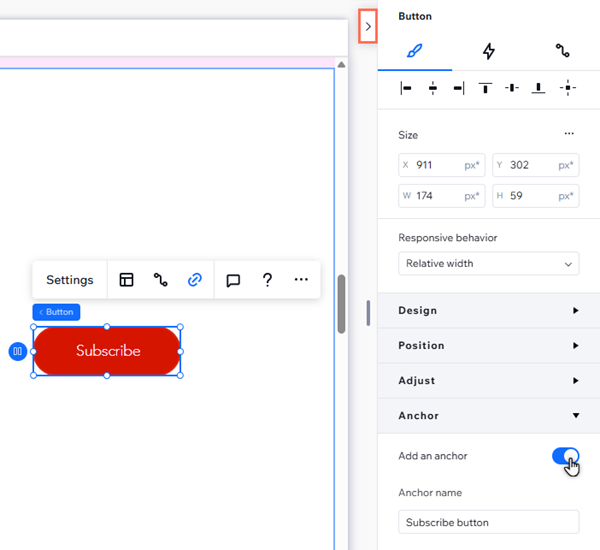The width and height of the screenshot is (600, 550).
Task: Click the inspector panel resize handle
Action: point(368,313)
